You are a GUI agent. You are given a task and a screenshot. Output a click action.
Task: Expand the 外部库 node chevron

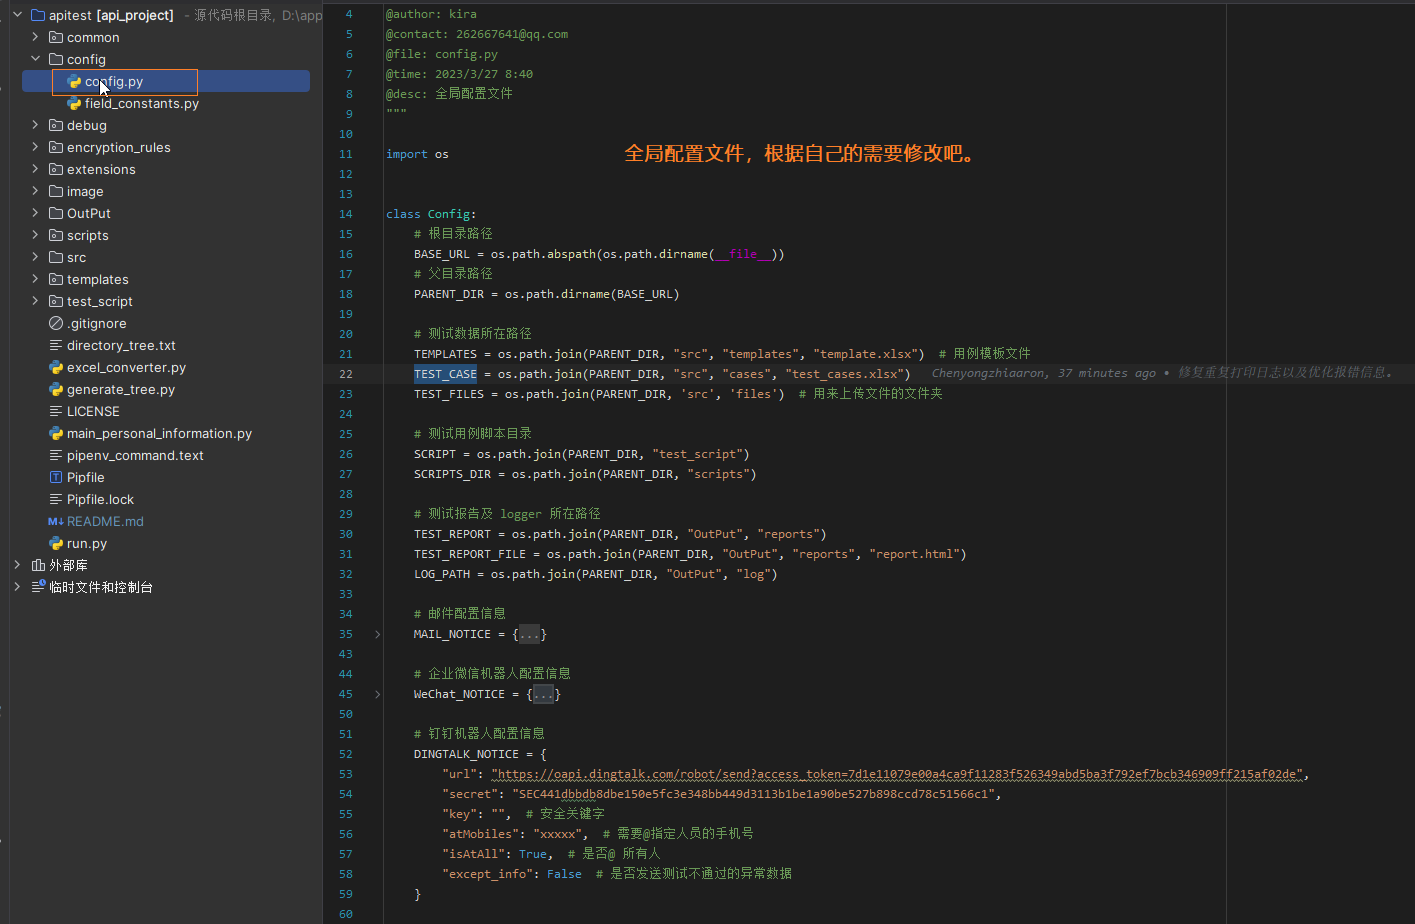(x=17, y=565)
